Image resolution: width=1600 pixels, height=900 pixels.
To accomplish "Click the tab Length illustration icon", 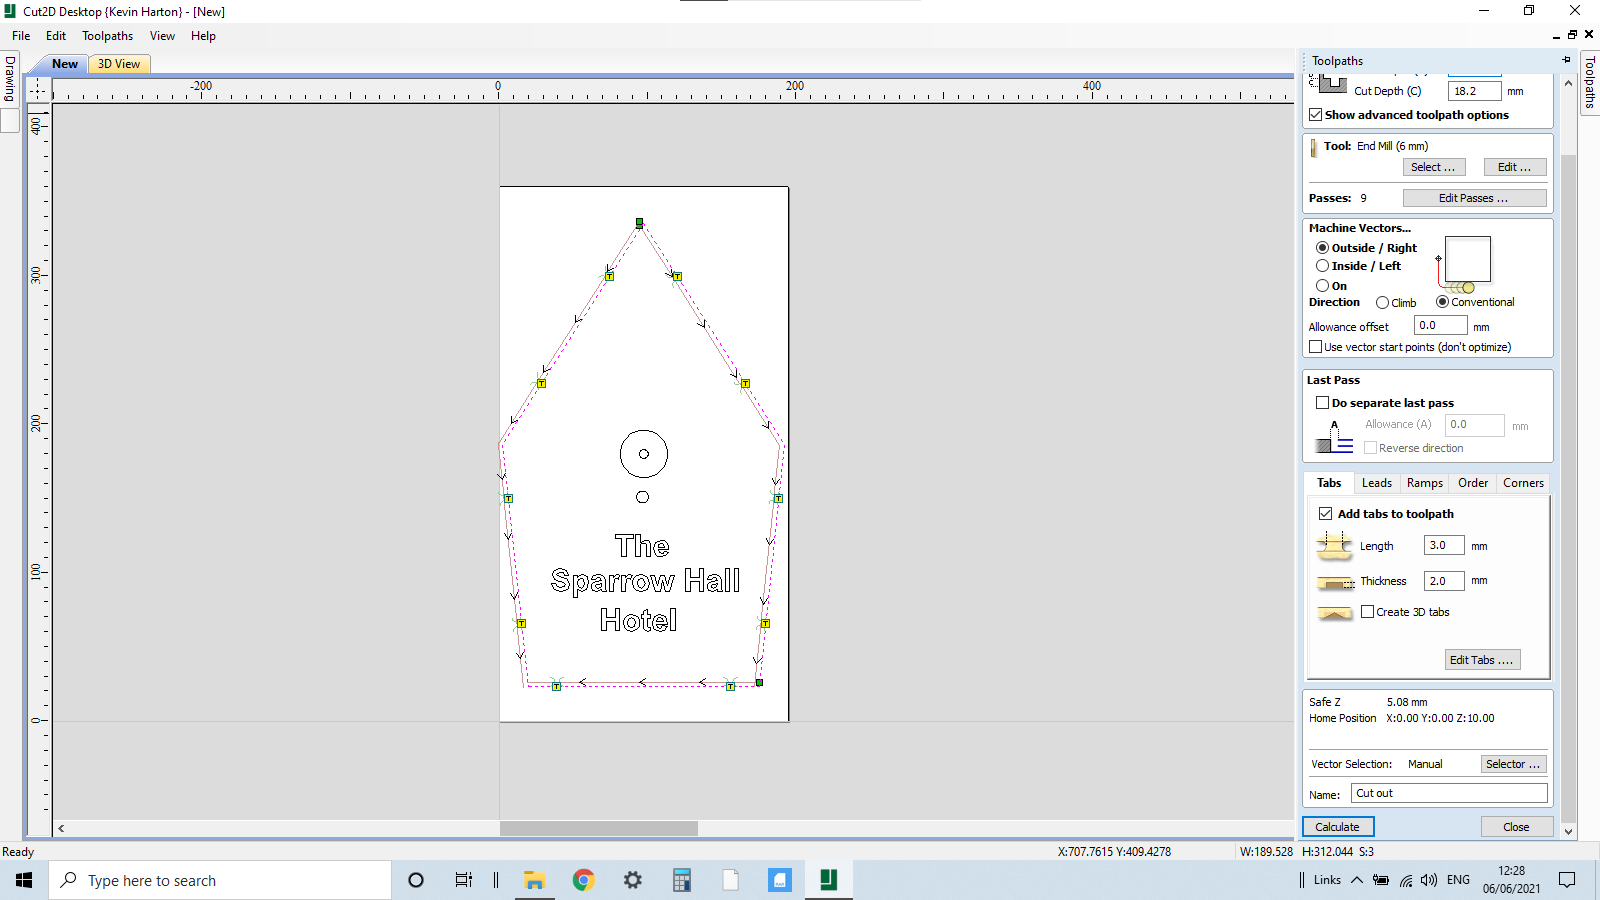I will click(x=1334, y=546).
